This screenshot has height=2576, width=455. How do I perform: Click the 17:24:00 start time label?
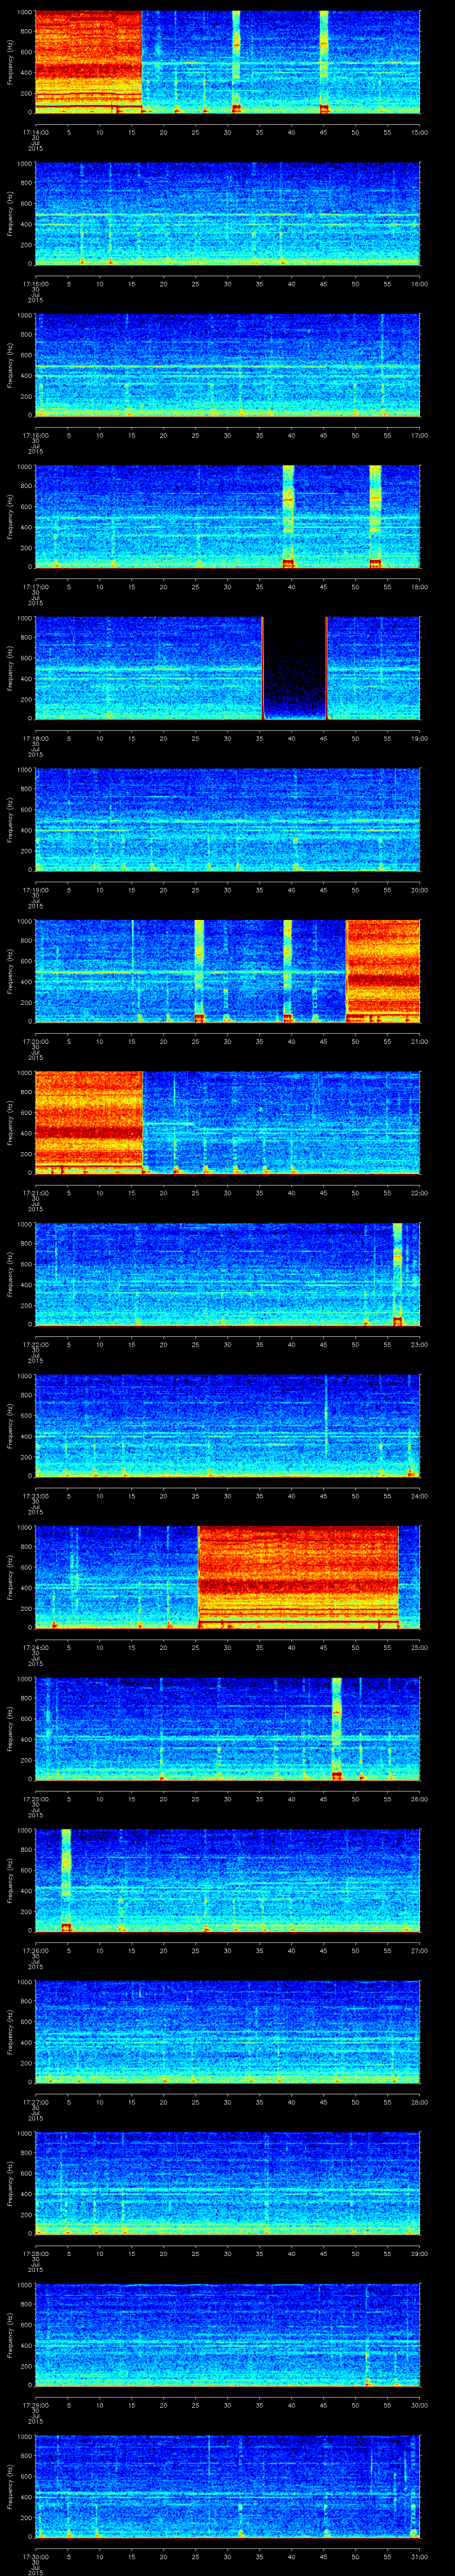click(35, 1647)
